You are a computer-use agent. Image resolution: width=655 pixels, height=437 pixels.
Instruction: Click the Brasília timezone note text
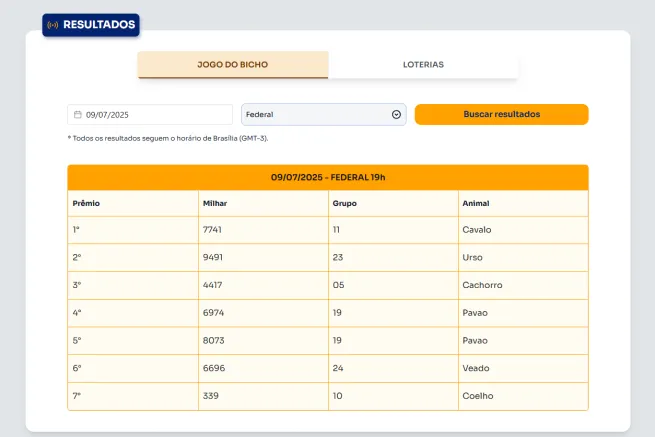(168, 138)
